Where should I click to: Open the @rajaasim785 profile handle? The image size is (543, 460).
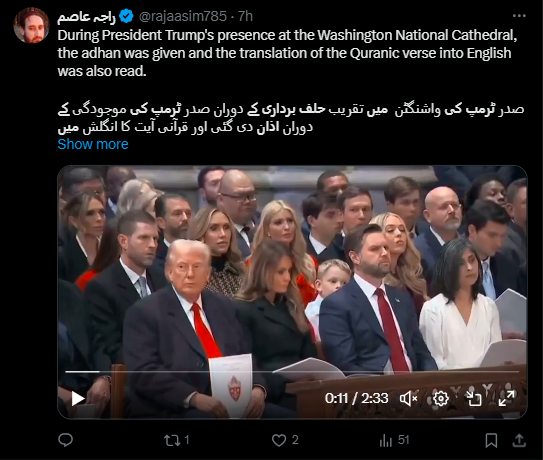point(183,16)
